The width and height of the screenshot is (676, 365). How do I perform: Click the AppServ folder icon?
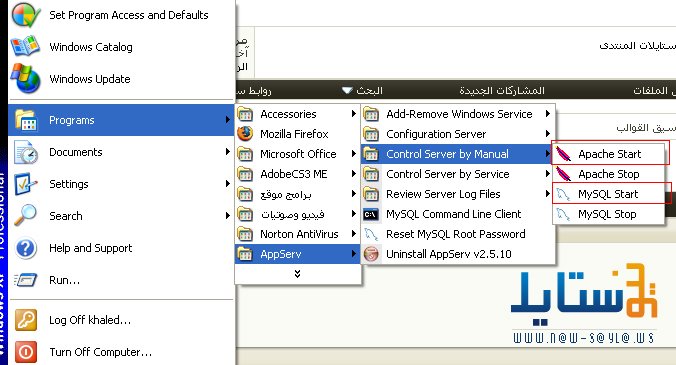point(245,254)
